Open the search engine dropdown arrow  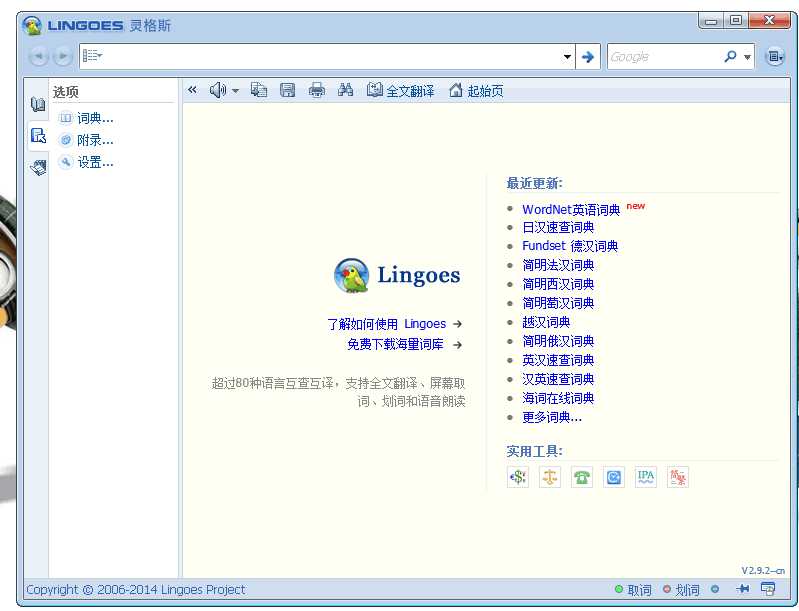pos(747,57)
